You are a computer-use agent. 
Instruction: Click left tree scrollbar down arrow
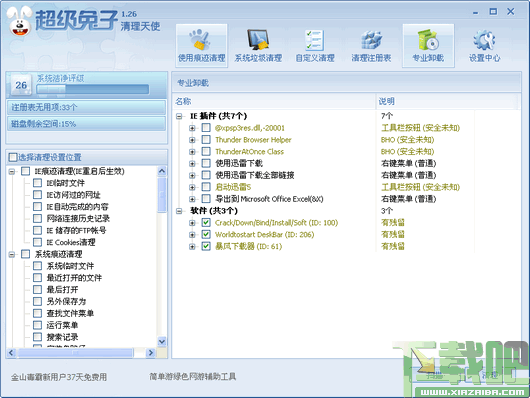(x=162, y=341)
